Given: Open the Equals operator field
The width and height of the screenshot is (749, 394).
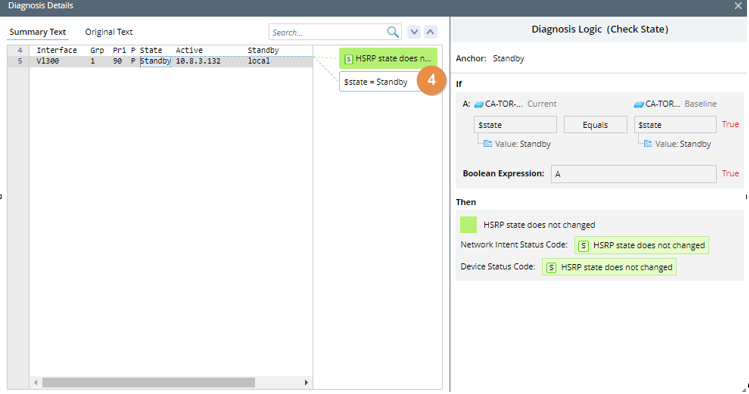Looking at the screenshot, I should 595,125.
